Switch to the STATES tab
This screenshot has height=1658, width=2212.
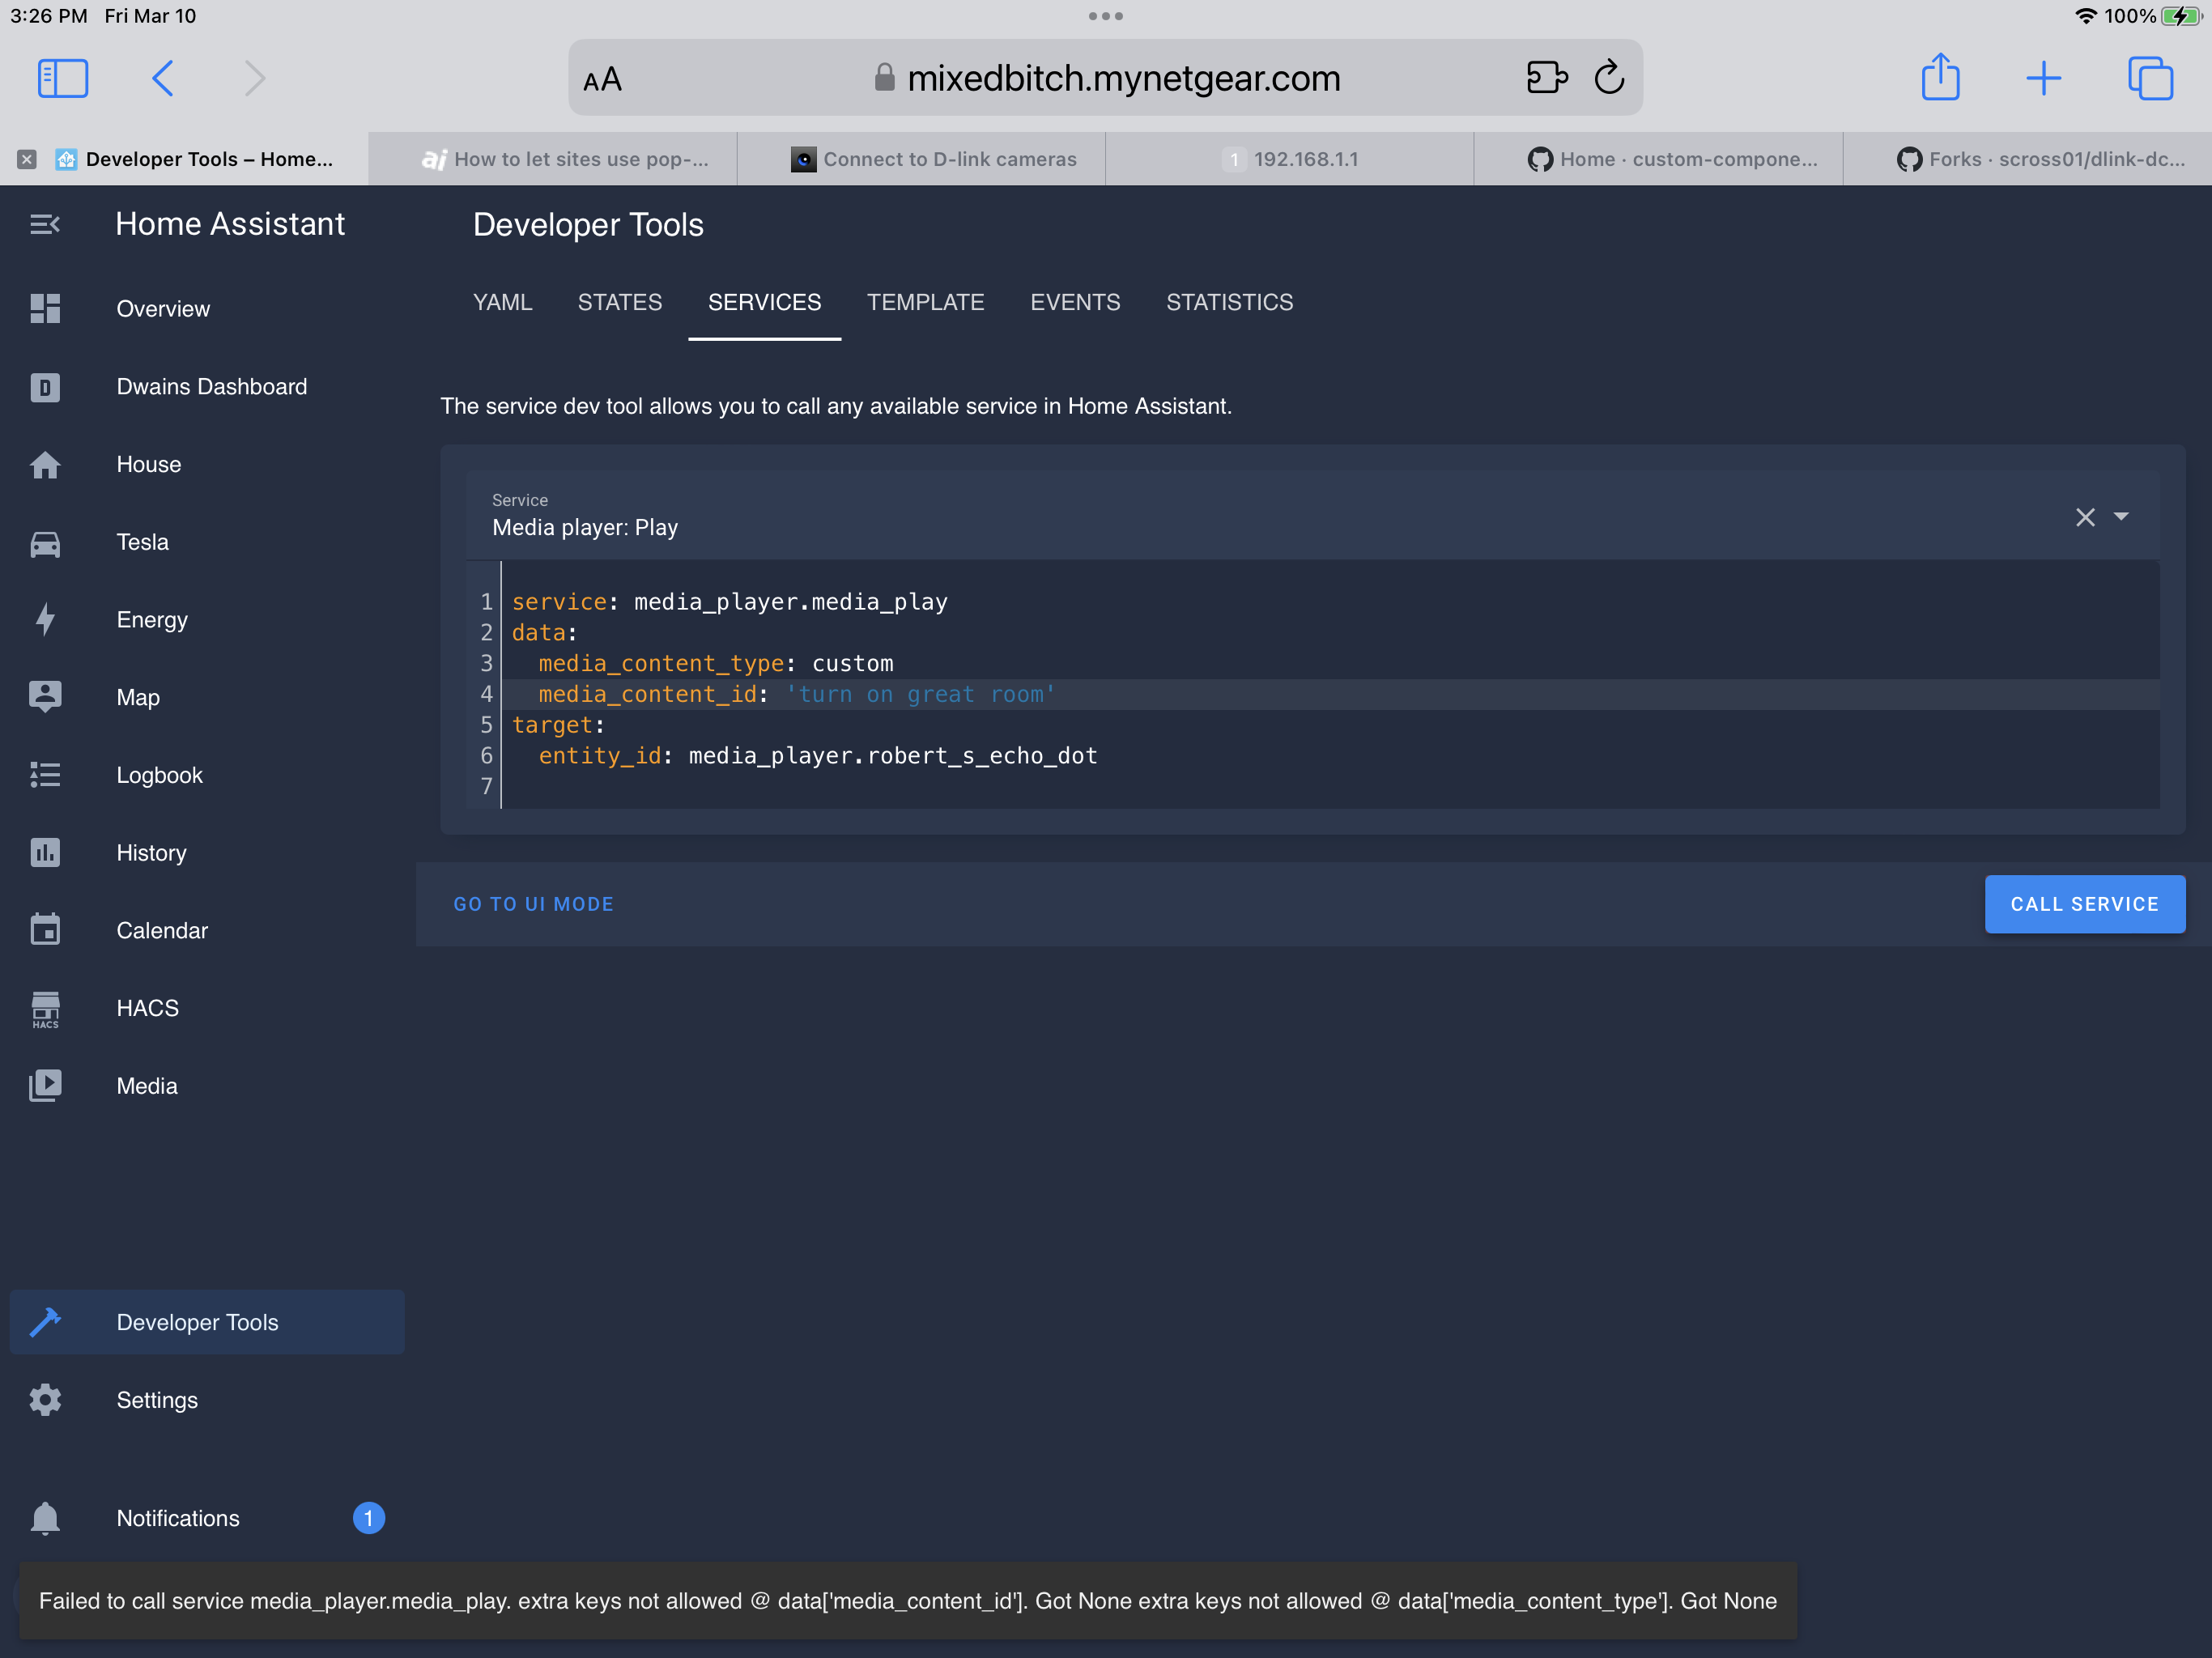[x=620, y=302]
